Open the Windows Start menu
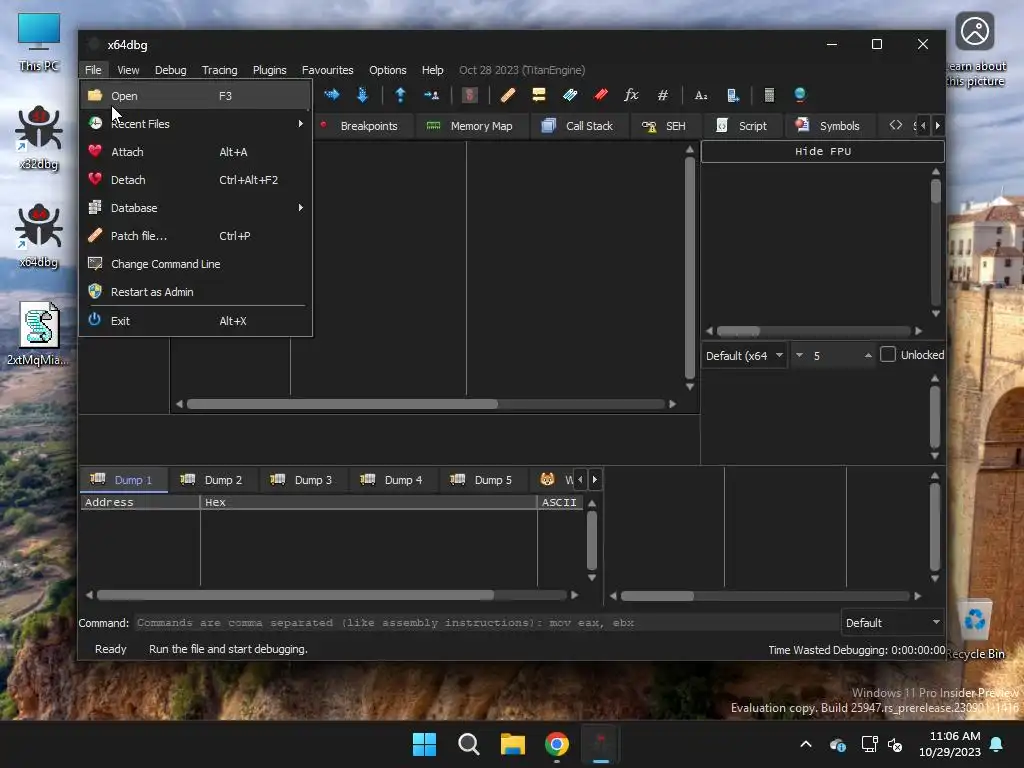 tap(424, 744)
